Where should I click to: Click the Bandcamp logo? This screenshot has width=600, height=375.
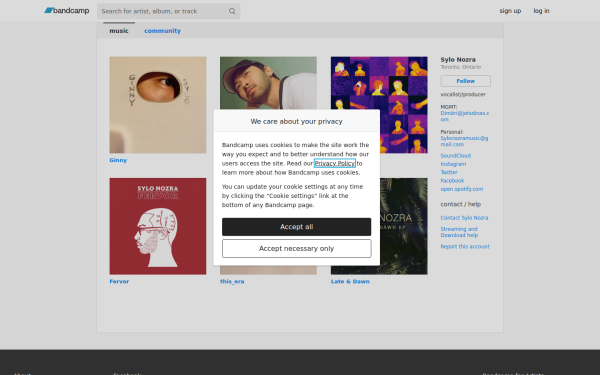click(x=67, y=11)
